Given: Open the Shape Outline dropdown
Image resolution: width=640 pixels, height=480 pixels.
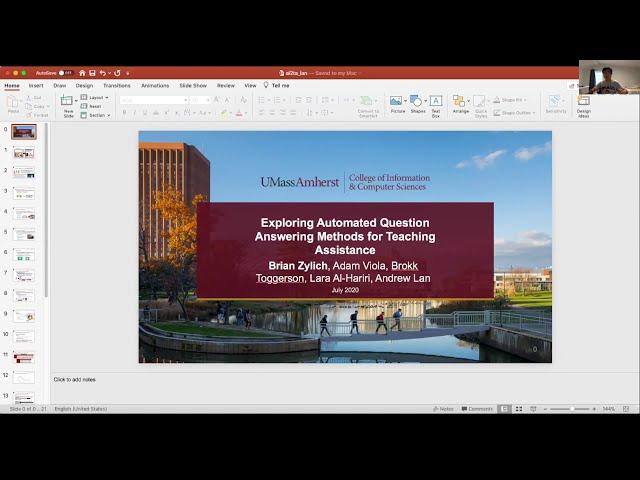Looking at the screenshot, I should click(513, 113).
